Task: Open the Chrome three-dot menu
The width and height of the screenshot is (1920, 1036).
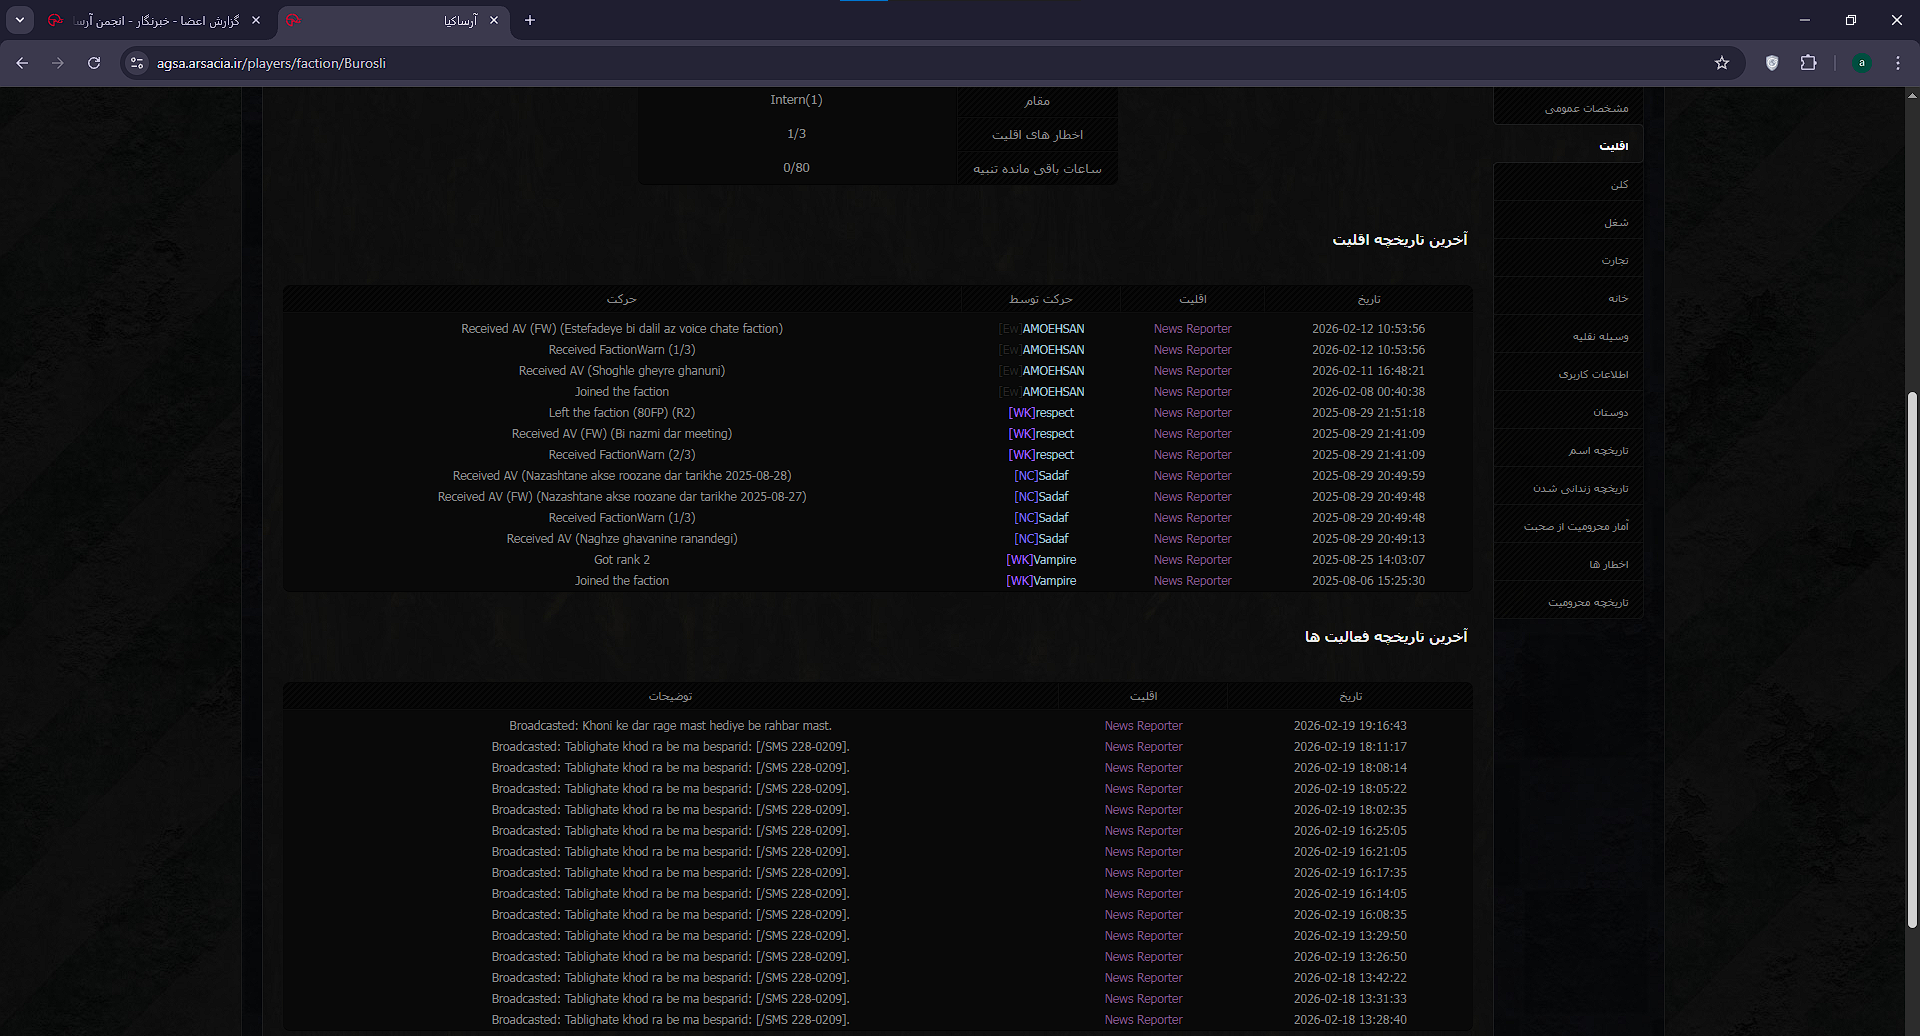Action: pos(1897,63)
